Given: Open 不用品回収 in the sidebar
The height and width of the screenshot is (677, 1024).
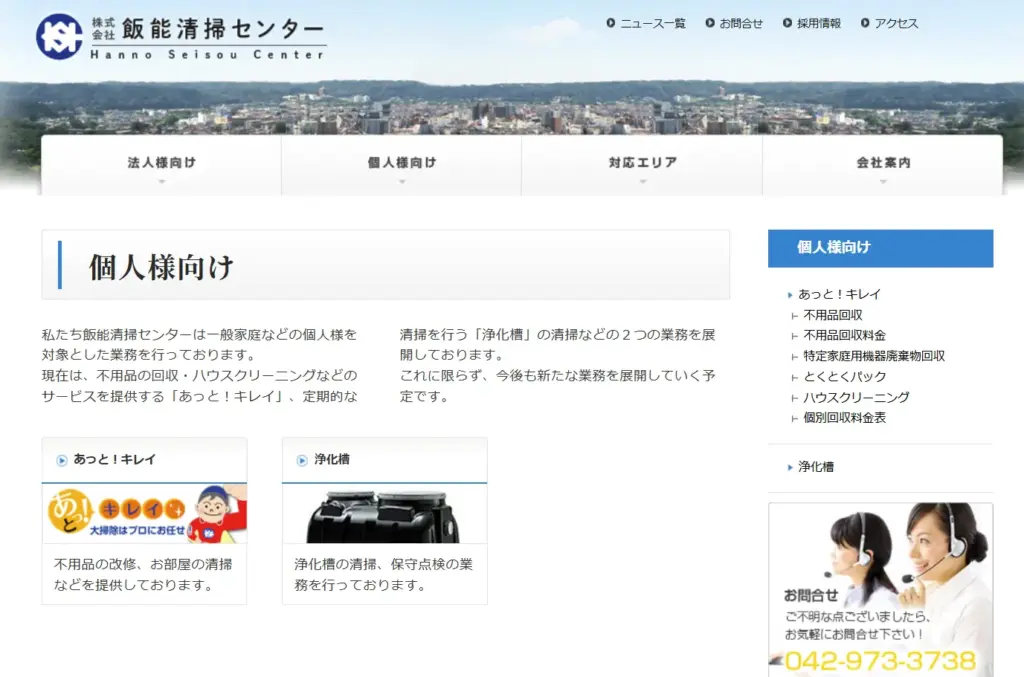Looking at the screenshot, I should 833,315.
